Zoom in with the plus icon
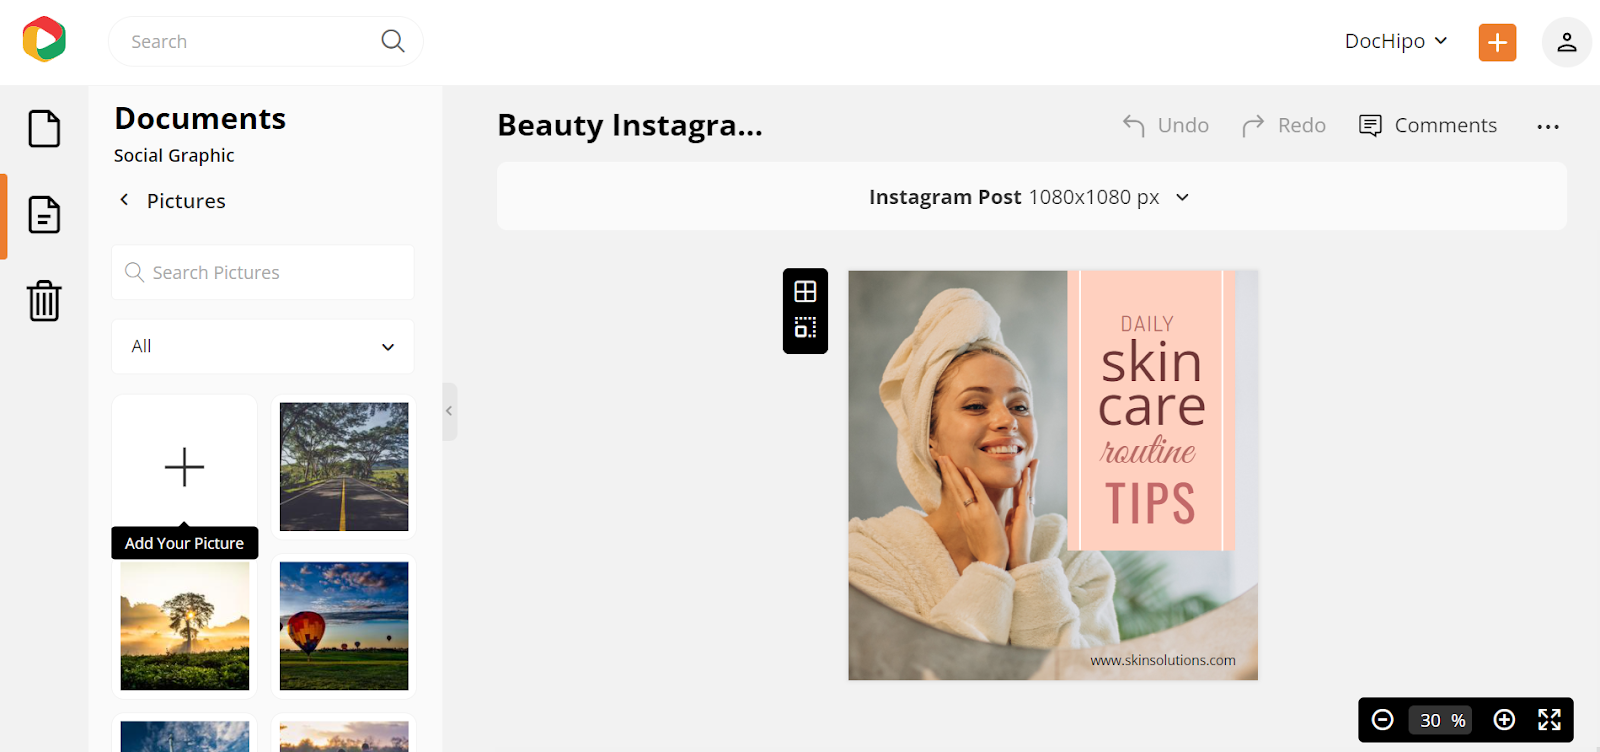Image resolution: width=1600 pixels, height=752 pixels. [x=1504, y=720]
